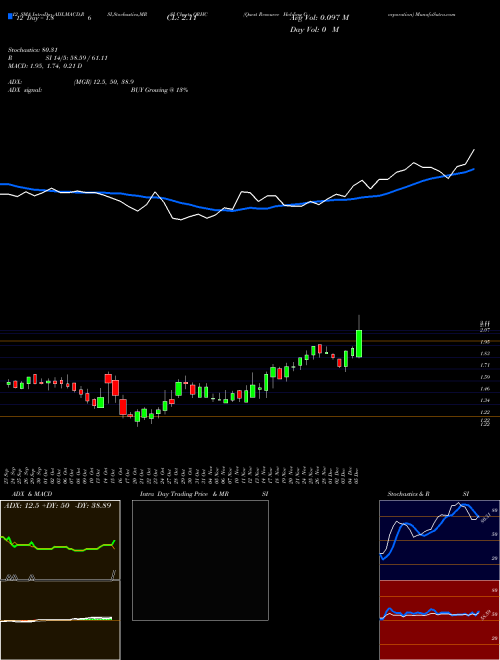Click the tall green last candlestick
The image size is (500, 660).
click(x=359, y=343)
